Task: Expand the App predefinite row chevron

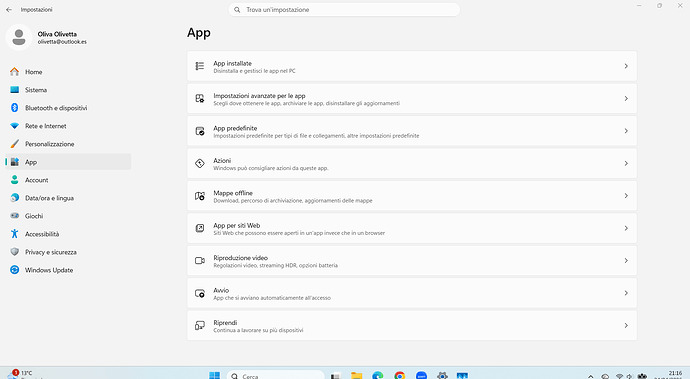Action: coord(626,131)
